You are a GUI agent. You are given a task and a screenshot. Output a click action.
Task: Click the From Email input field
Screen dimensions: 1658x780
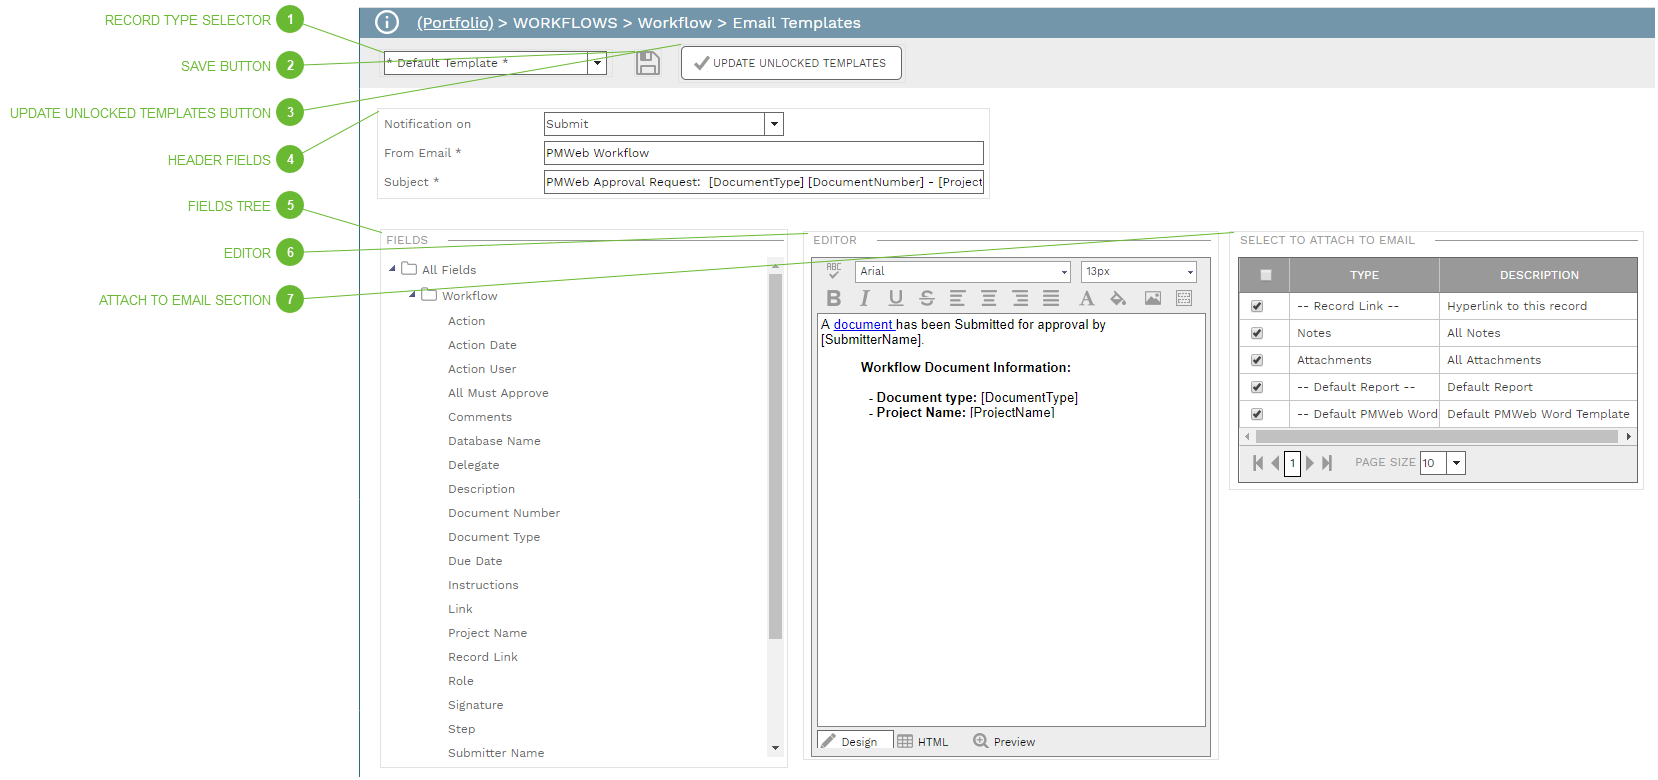[x=763, y=153]
